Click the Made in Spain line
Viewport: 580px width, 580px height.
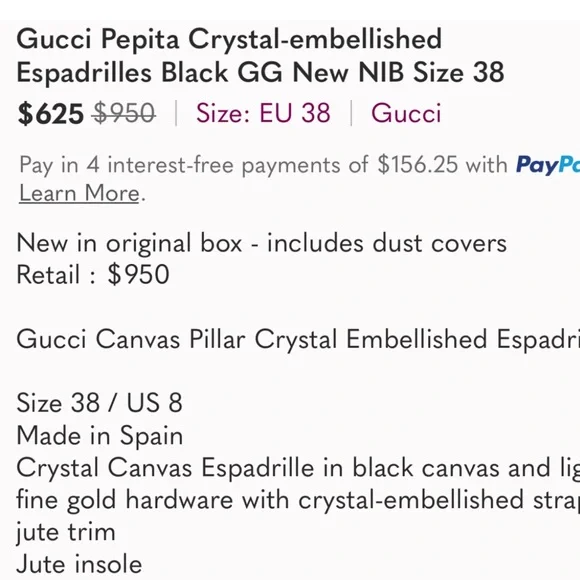pyautogui.click(x=100, y=435)
